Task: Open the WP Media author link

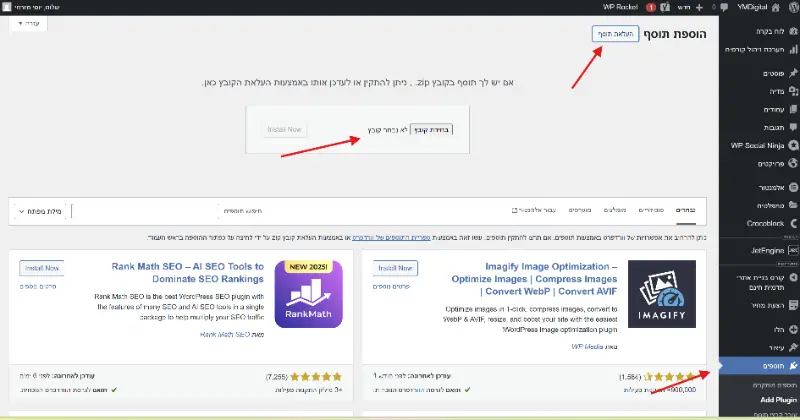Action: [587, 347]
